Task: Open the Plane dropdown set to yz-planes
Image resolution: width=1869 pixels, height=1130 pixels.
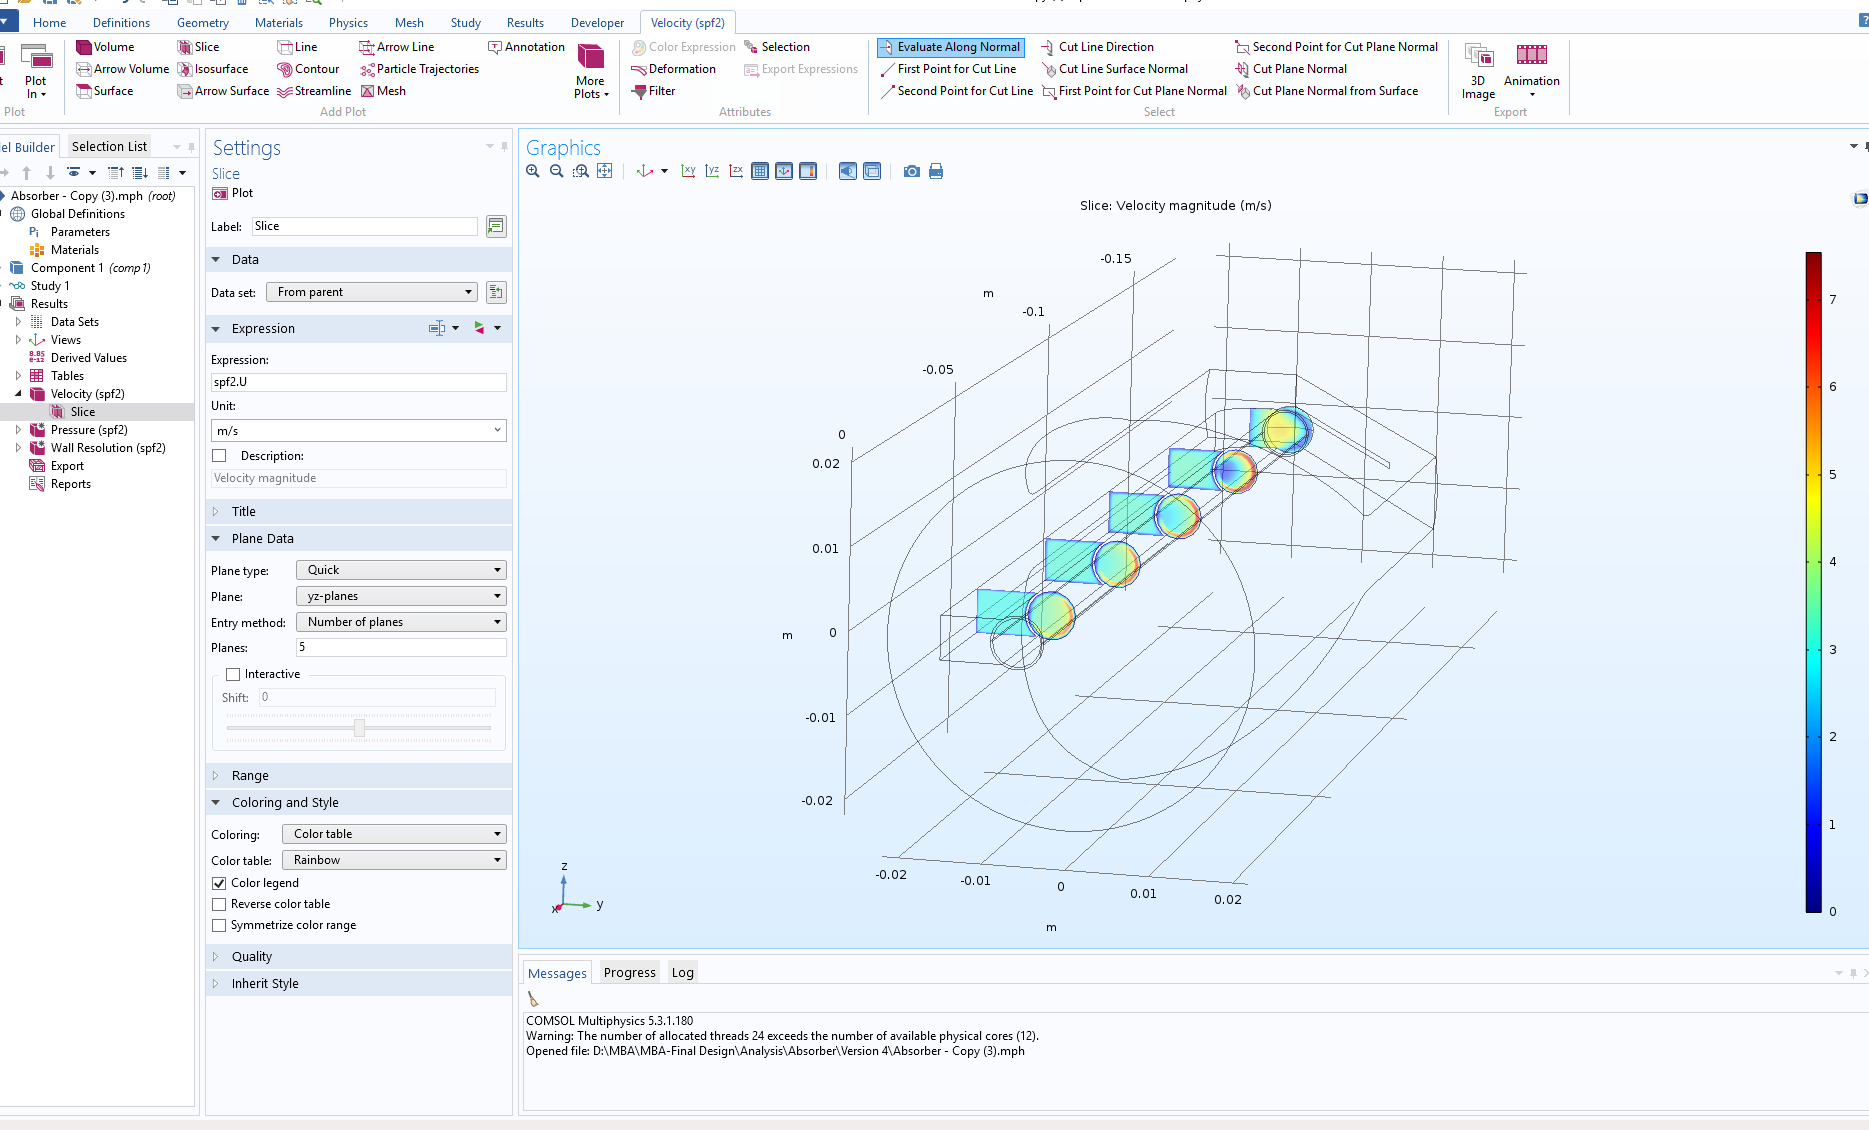Action: click(401, 596)
